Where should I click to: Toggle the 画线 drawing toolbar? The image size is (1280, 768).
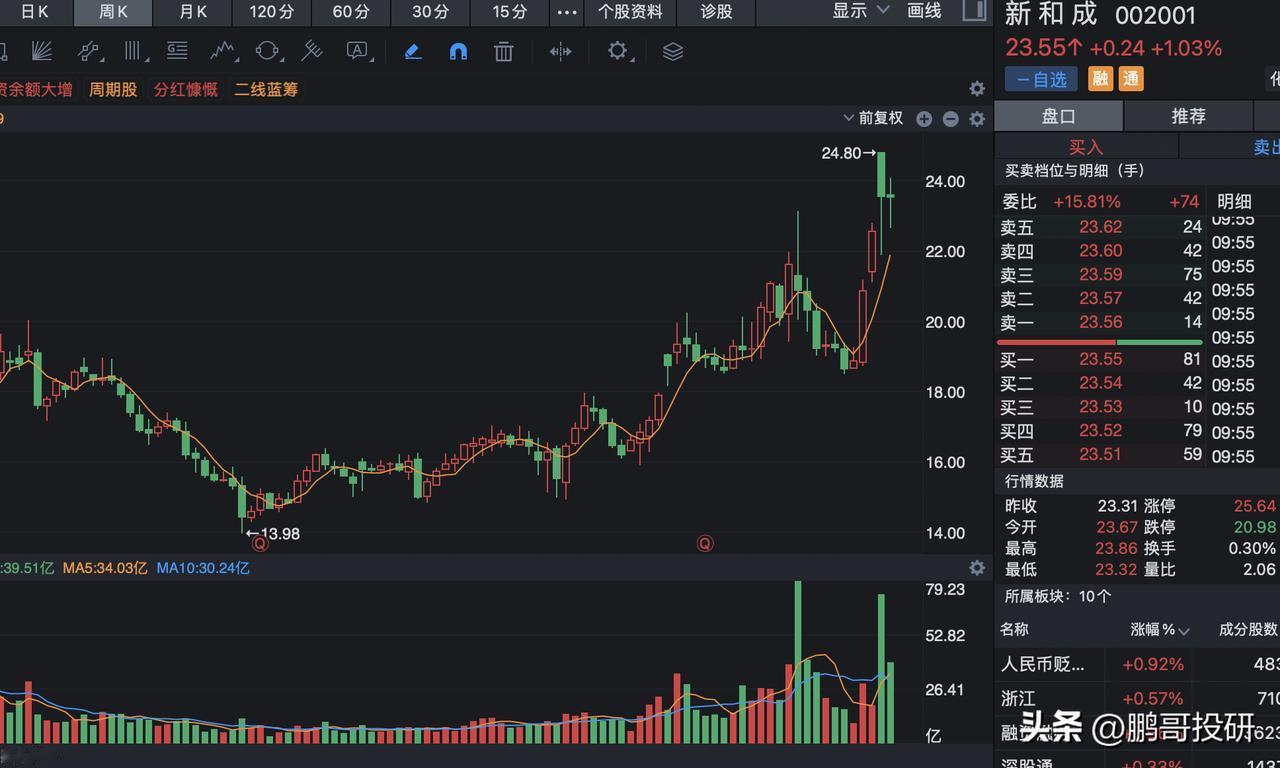[x=924, y=11]
